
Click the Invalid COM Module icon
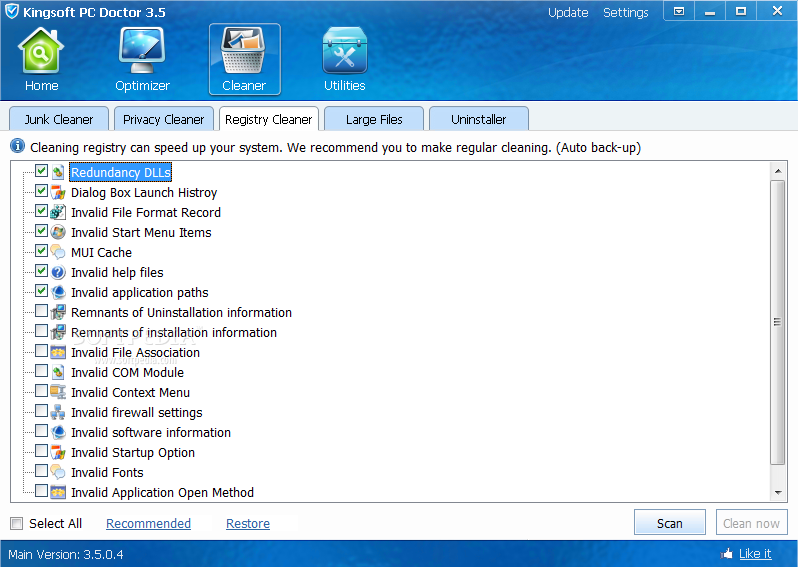pos(58,372)
